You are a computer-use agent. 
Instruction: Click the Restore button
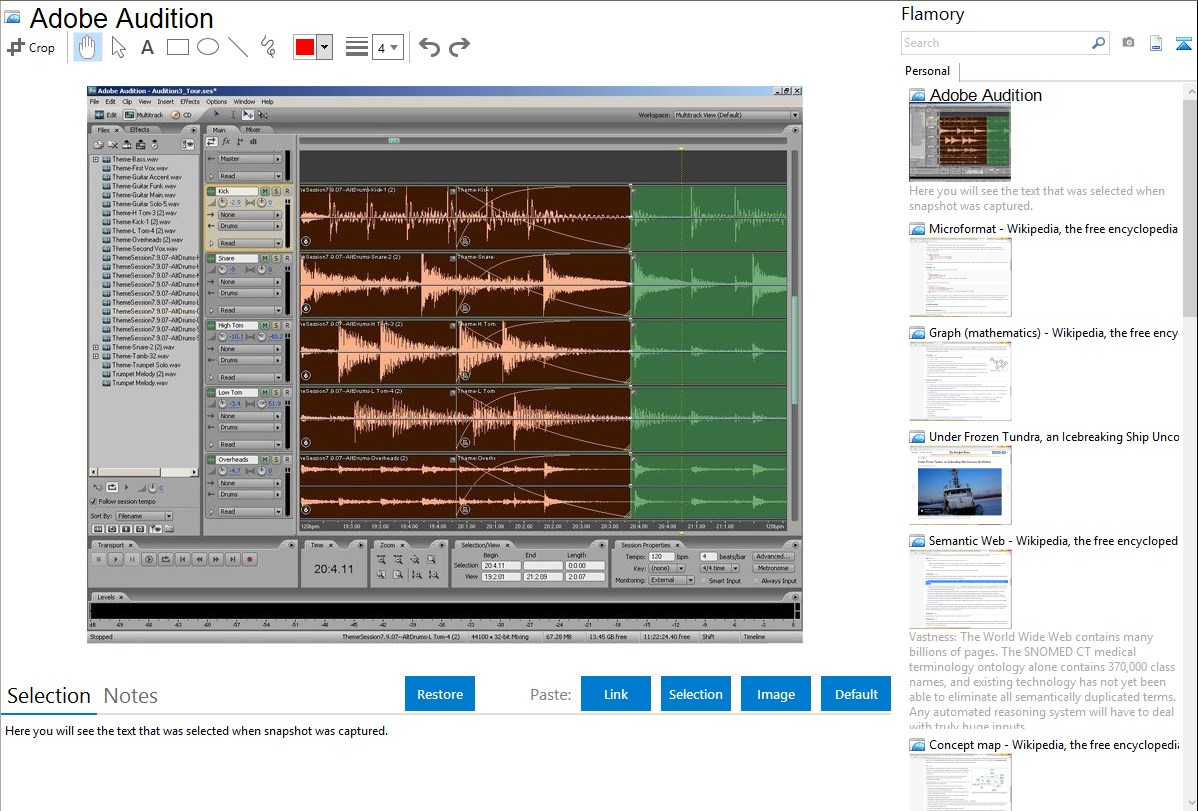tap(440, 694)
